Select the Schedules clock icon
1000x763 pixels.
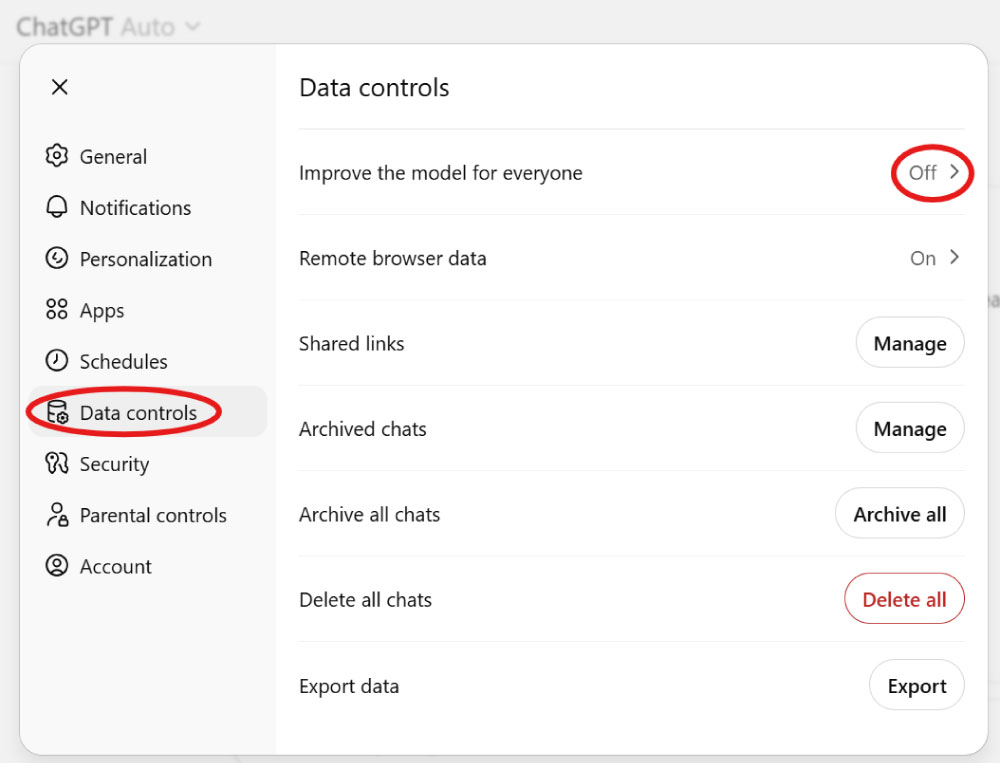tap(58, 361)
